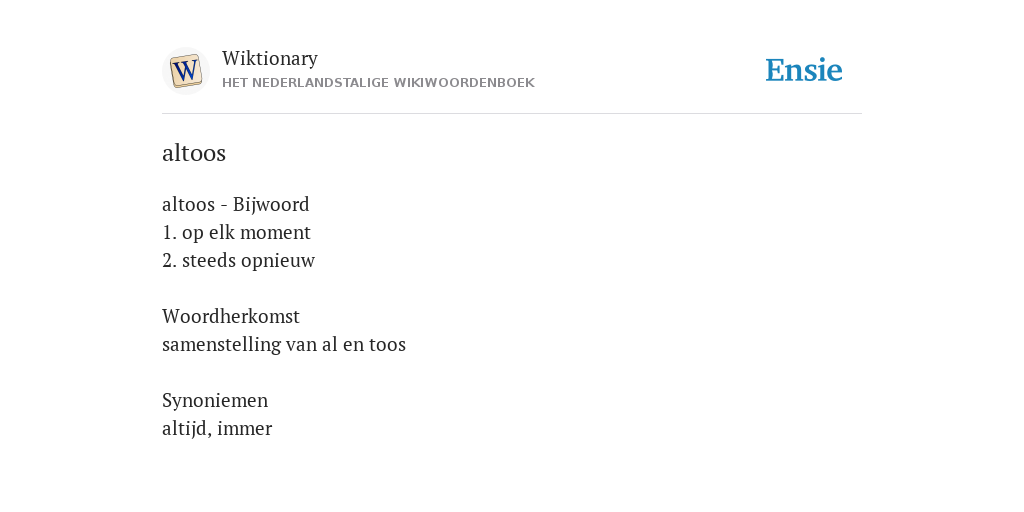The image size is (1024, 512).
Task: Click the word toos in the etymology
Action: pos(387,344)
